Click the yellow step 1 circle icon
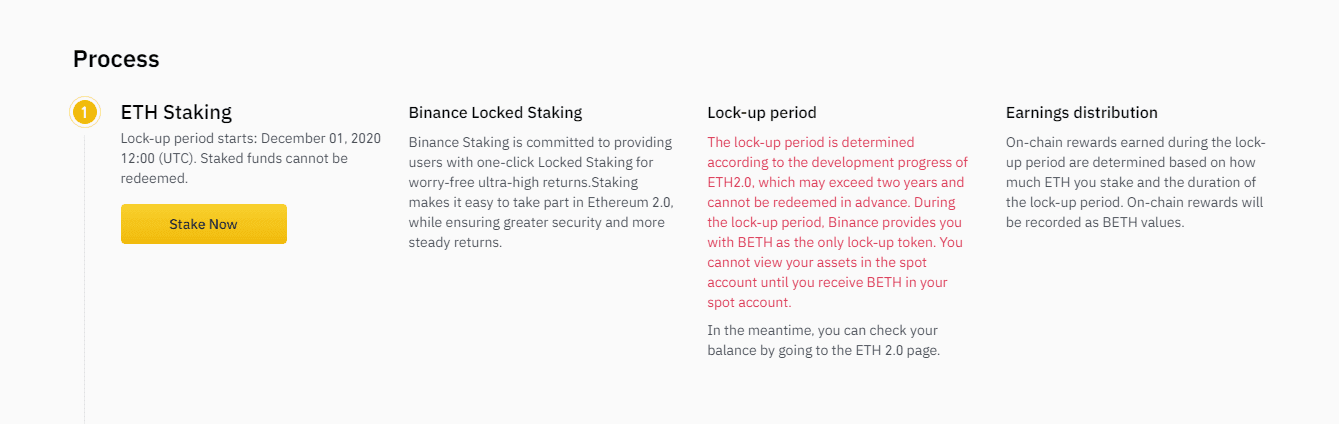The width and height of the screenshot is (1339, 424). point(85,112)
